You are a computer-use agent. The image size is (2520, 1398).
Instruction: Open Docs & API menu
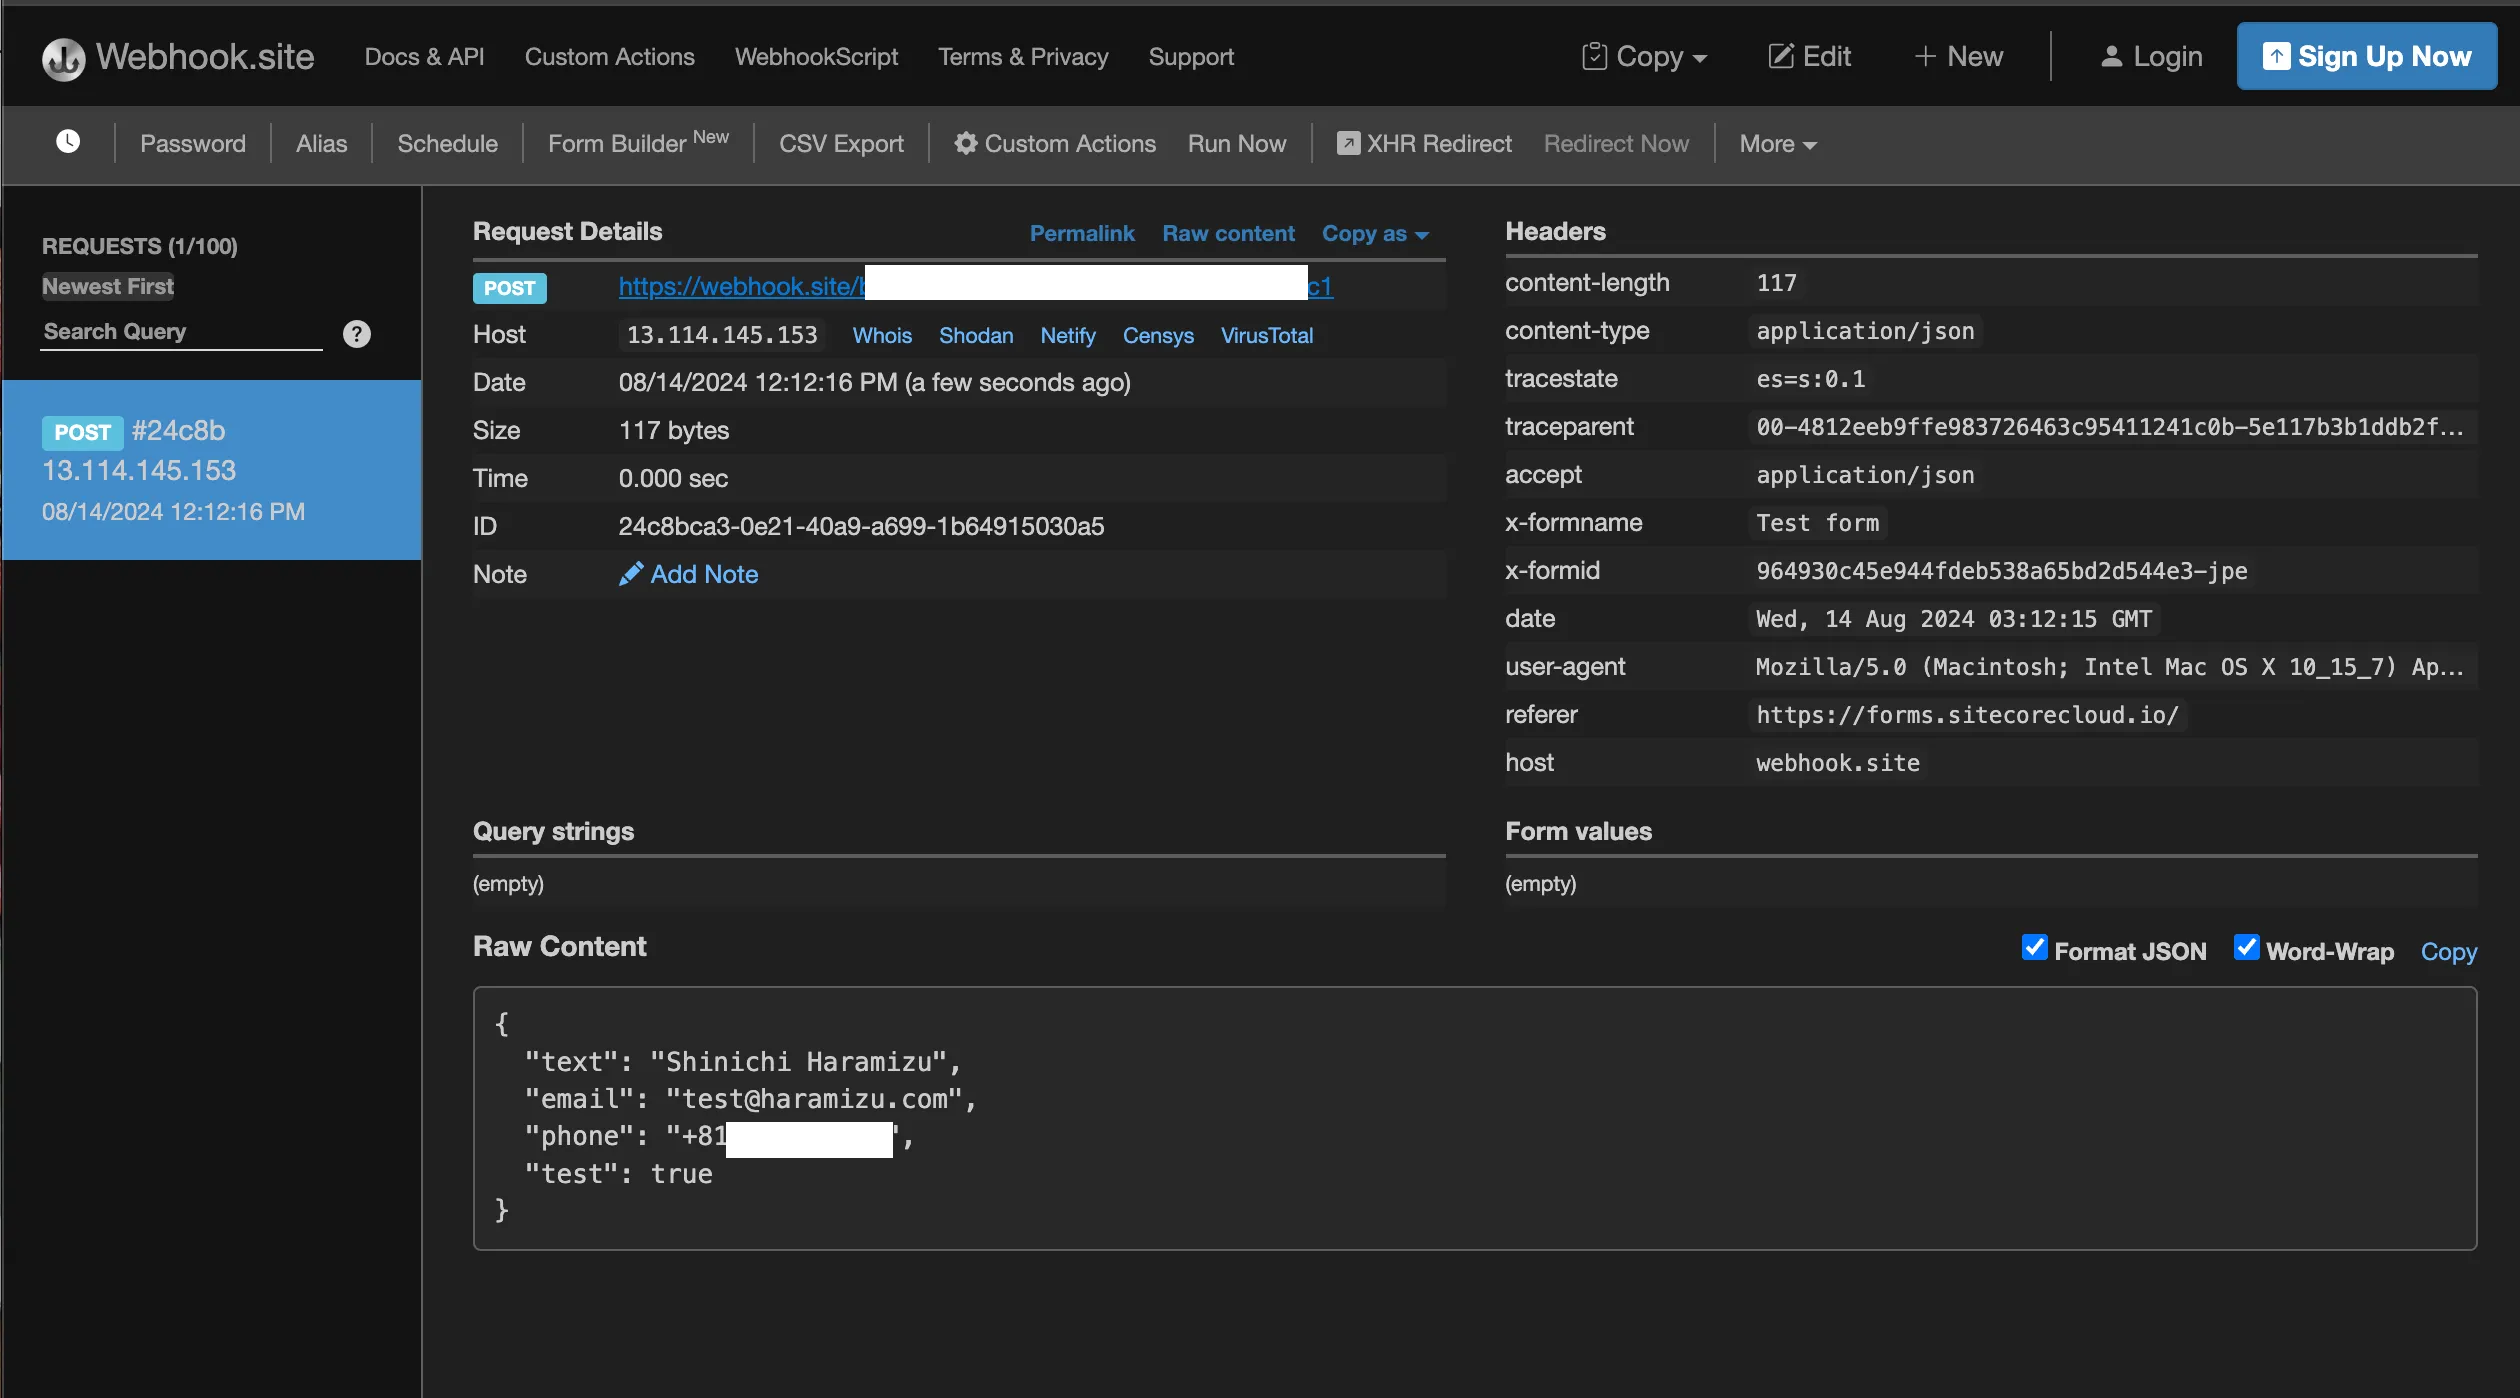424,57
